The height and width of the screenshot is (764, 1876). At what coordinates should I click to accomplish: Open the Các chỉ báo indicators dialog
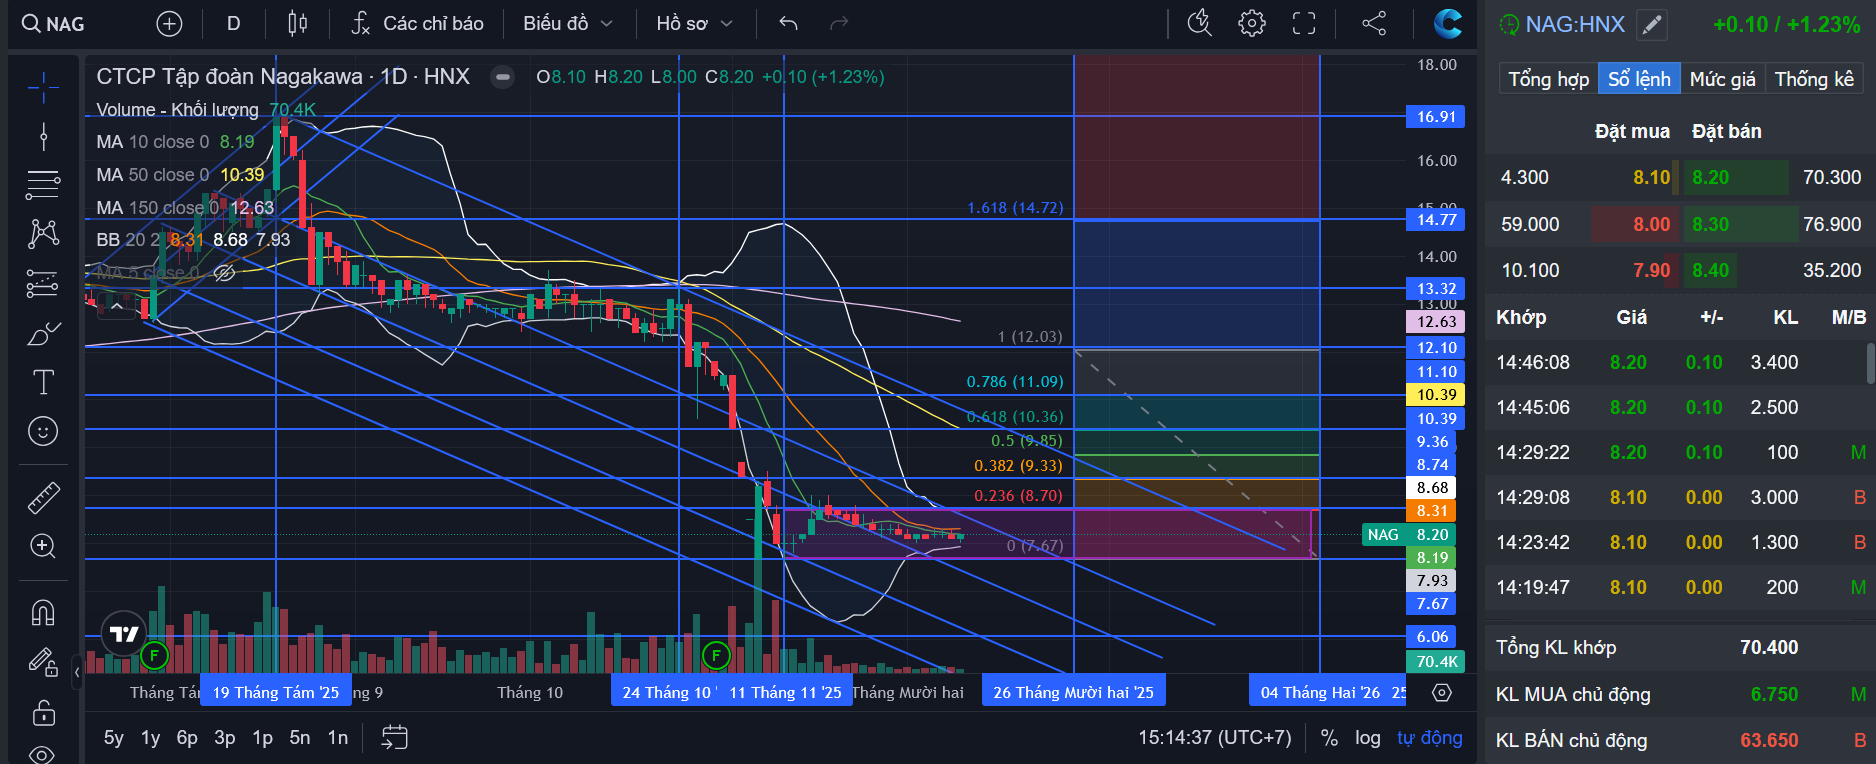pos(418,24)
